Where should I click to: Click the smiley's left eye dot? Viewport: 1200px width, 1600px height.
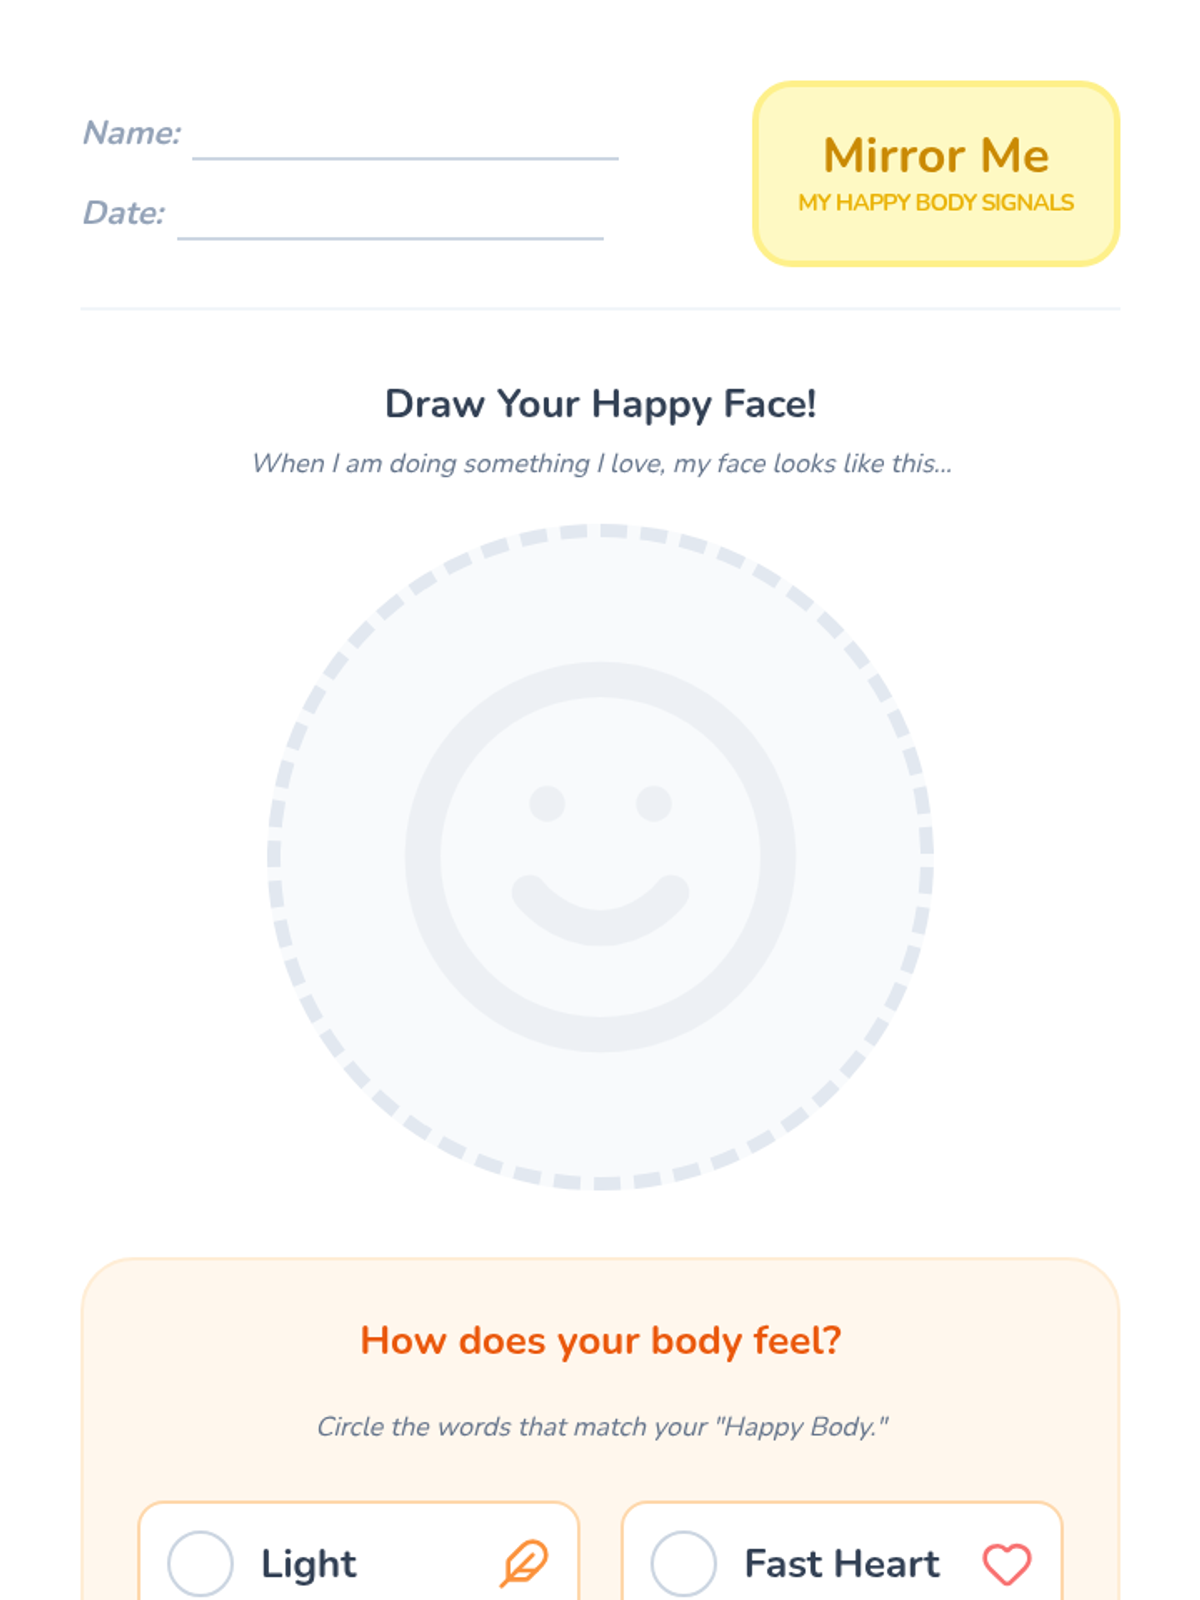(547, 803)
